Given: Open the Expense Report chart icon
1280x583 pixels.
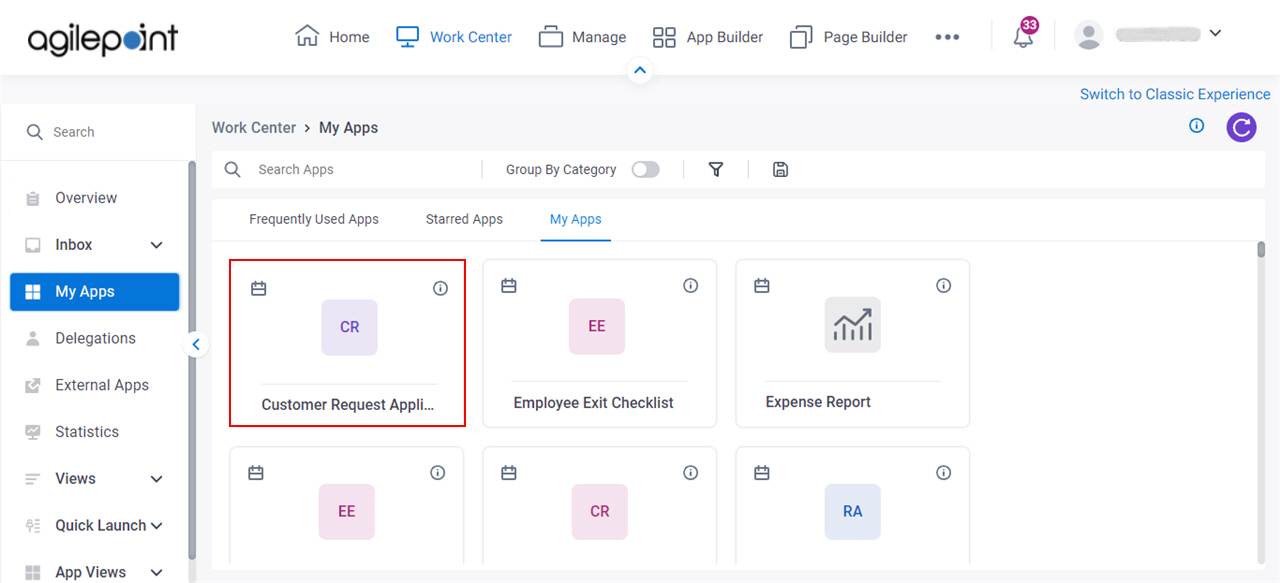Looking at the screenshot, I should [x=853, y=325].
